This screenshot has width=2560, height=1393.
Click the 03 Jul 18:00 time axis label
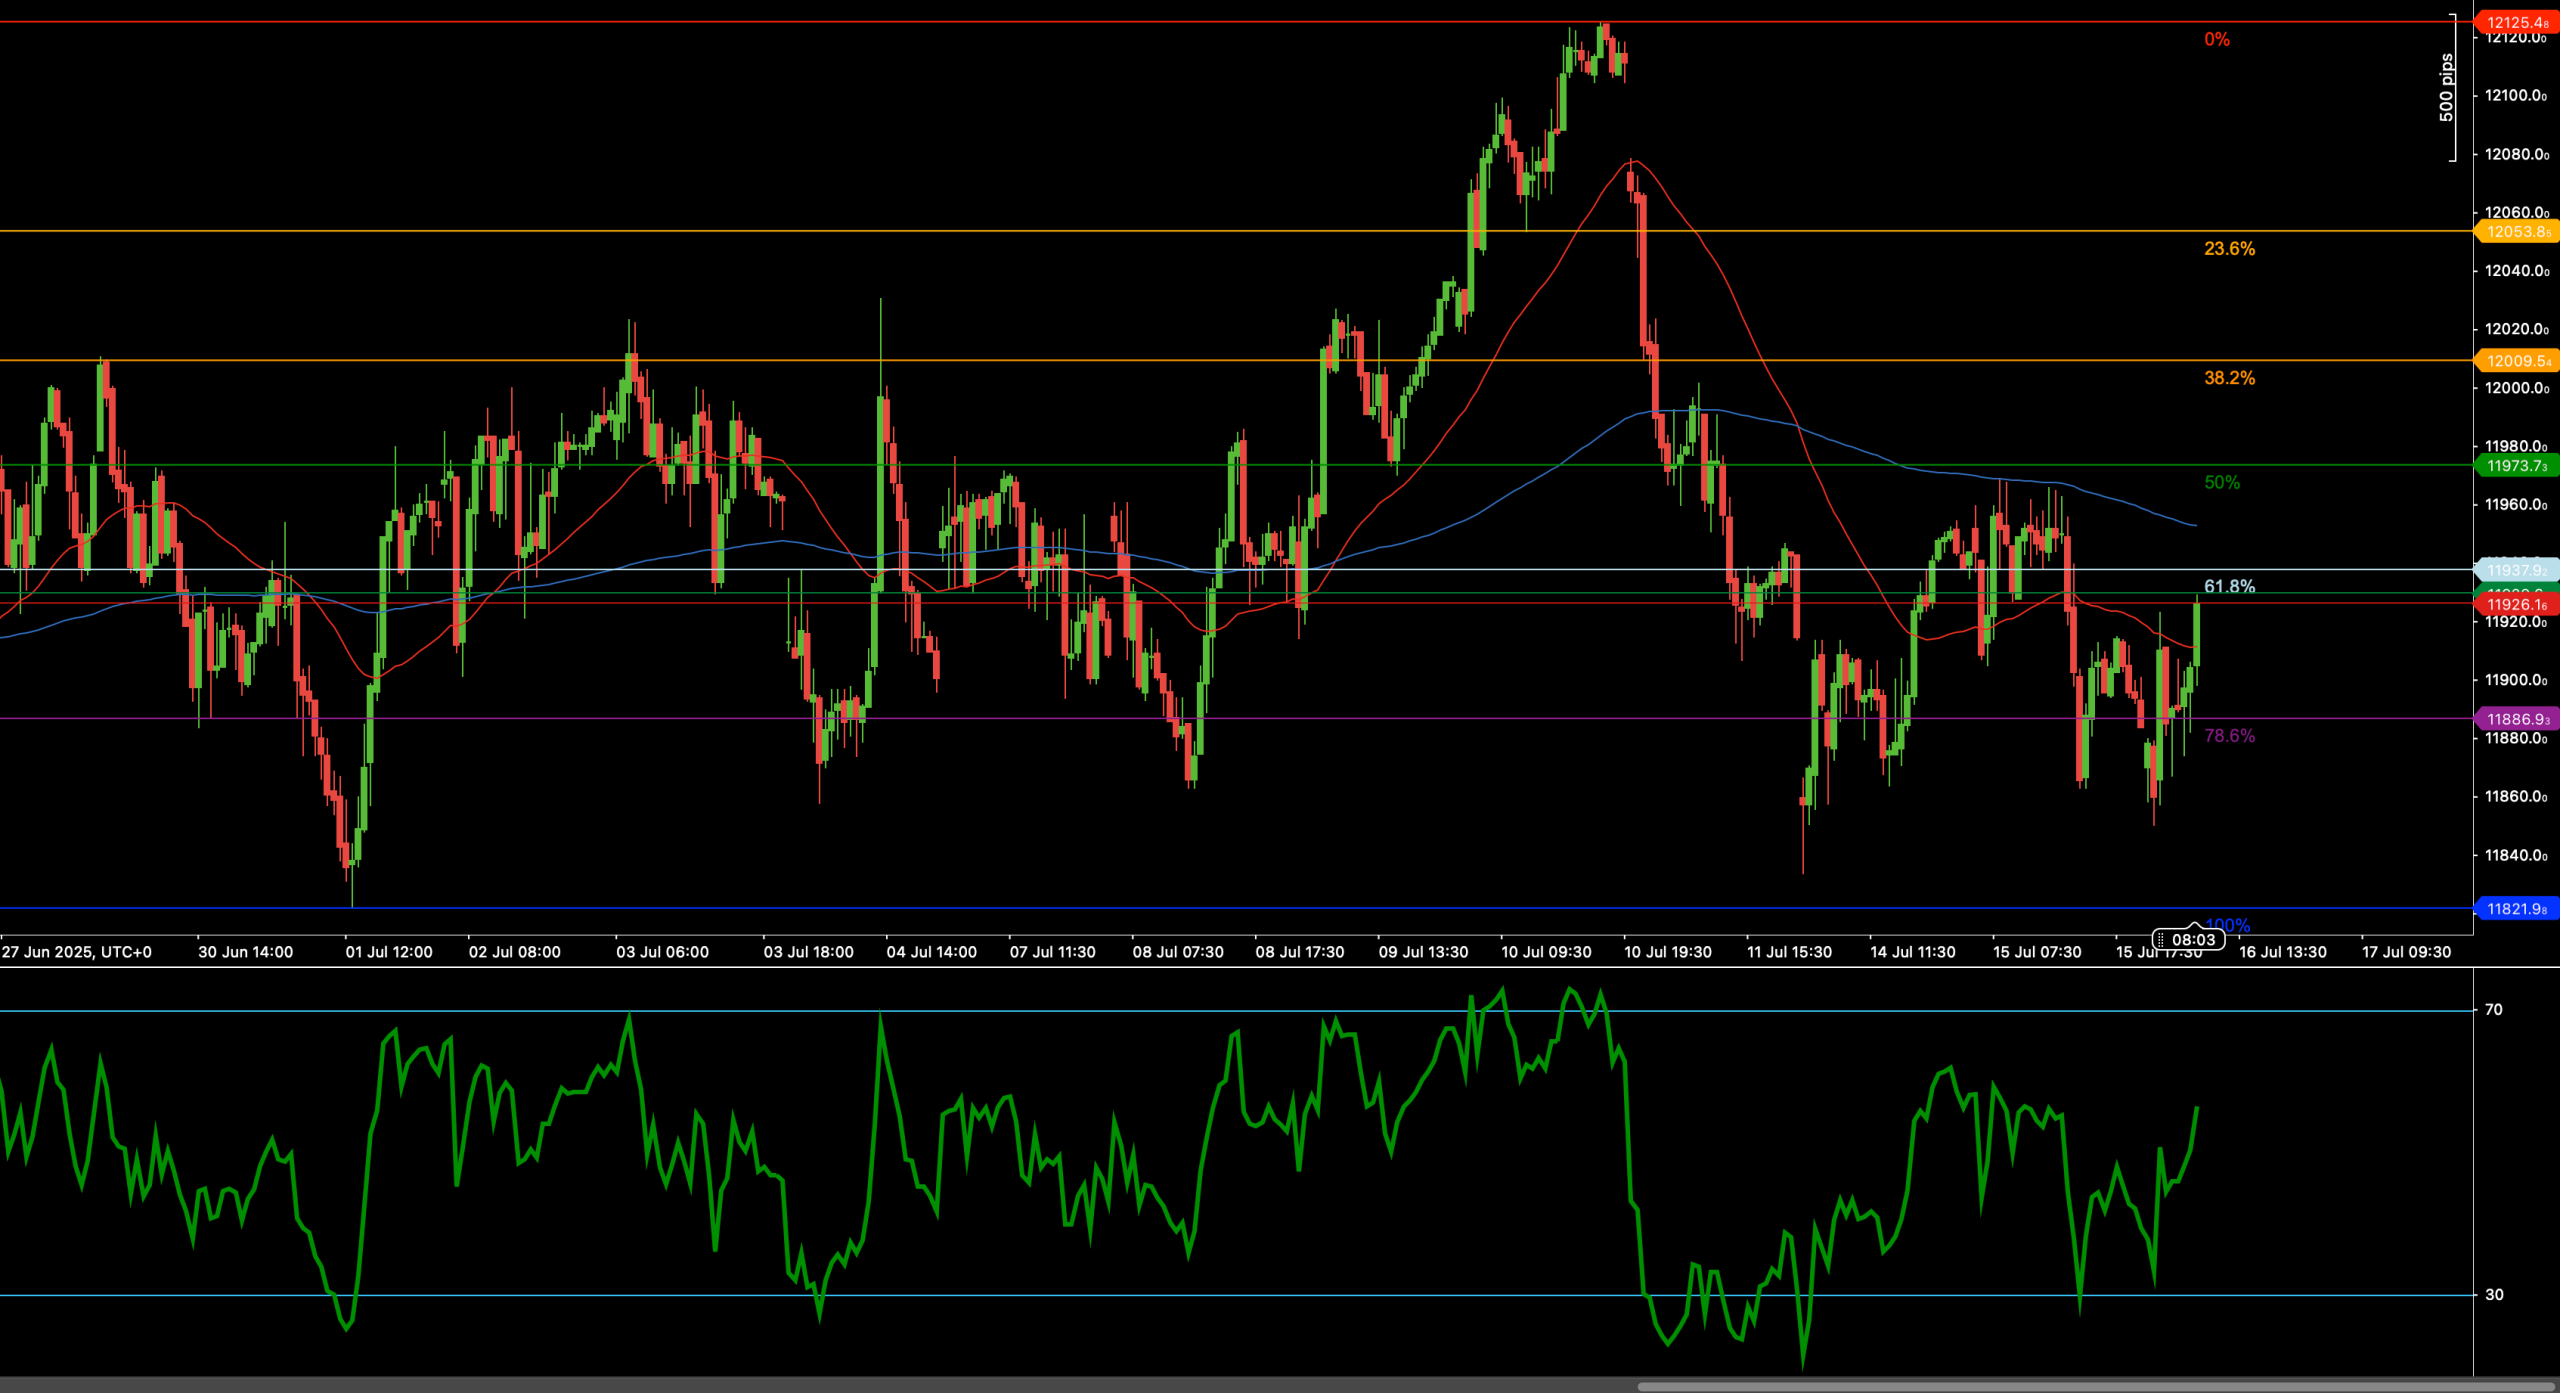pyautogui.click(x=808, y=952)
